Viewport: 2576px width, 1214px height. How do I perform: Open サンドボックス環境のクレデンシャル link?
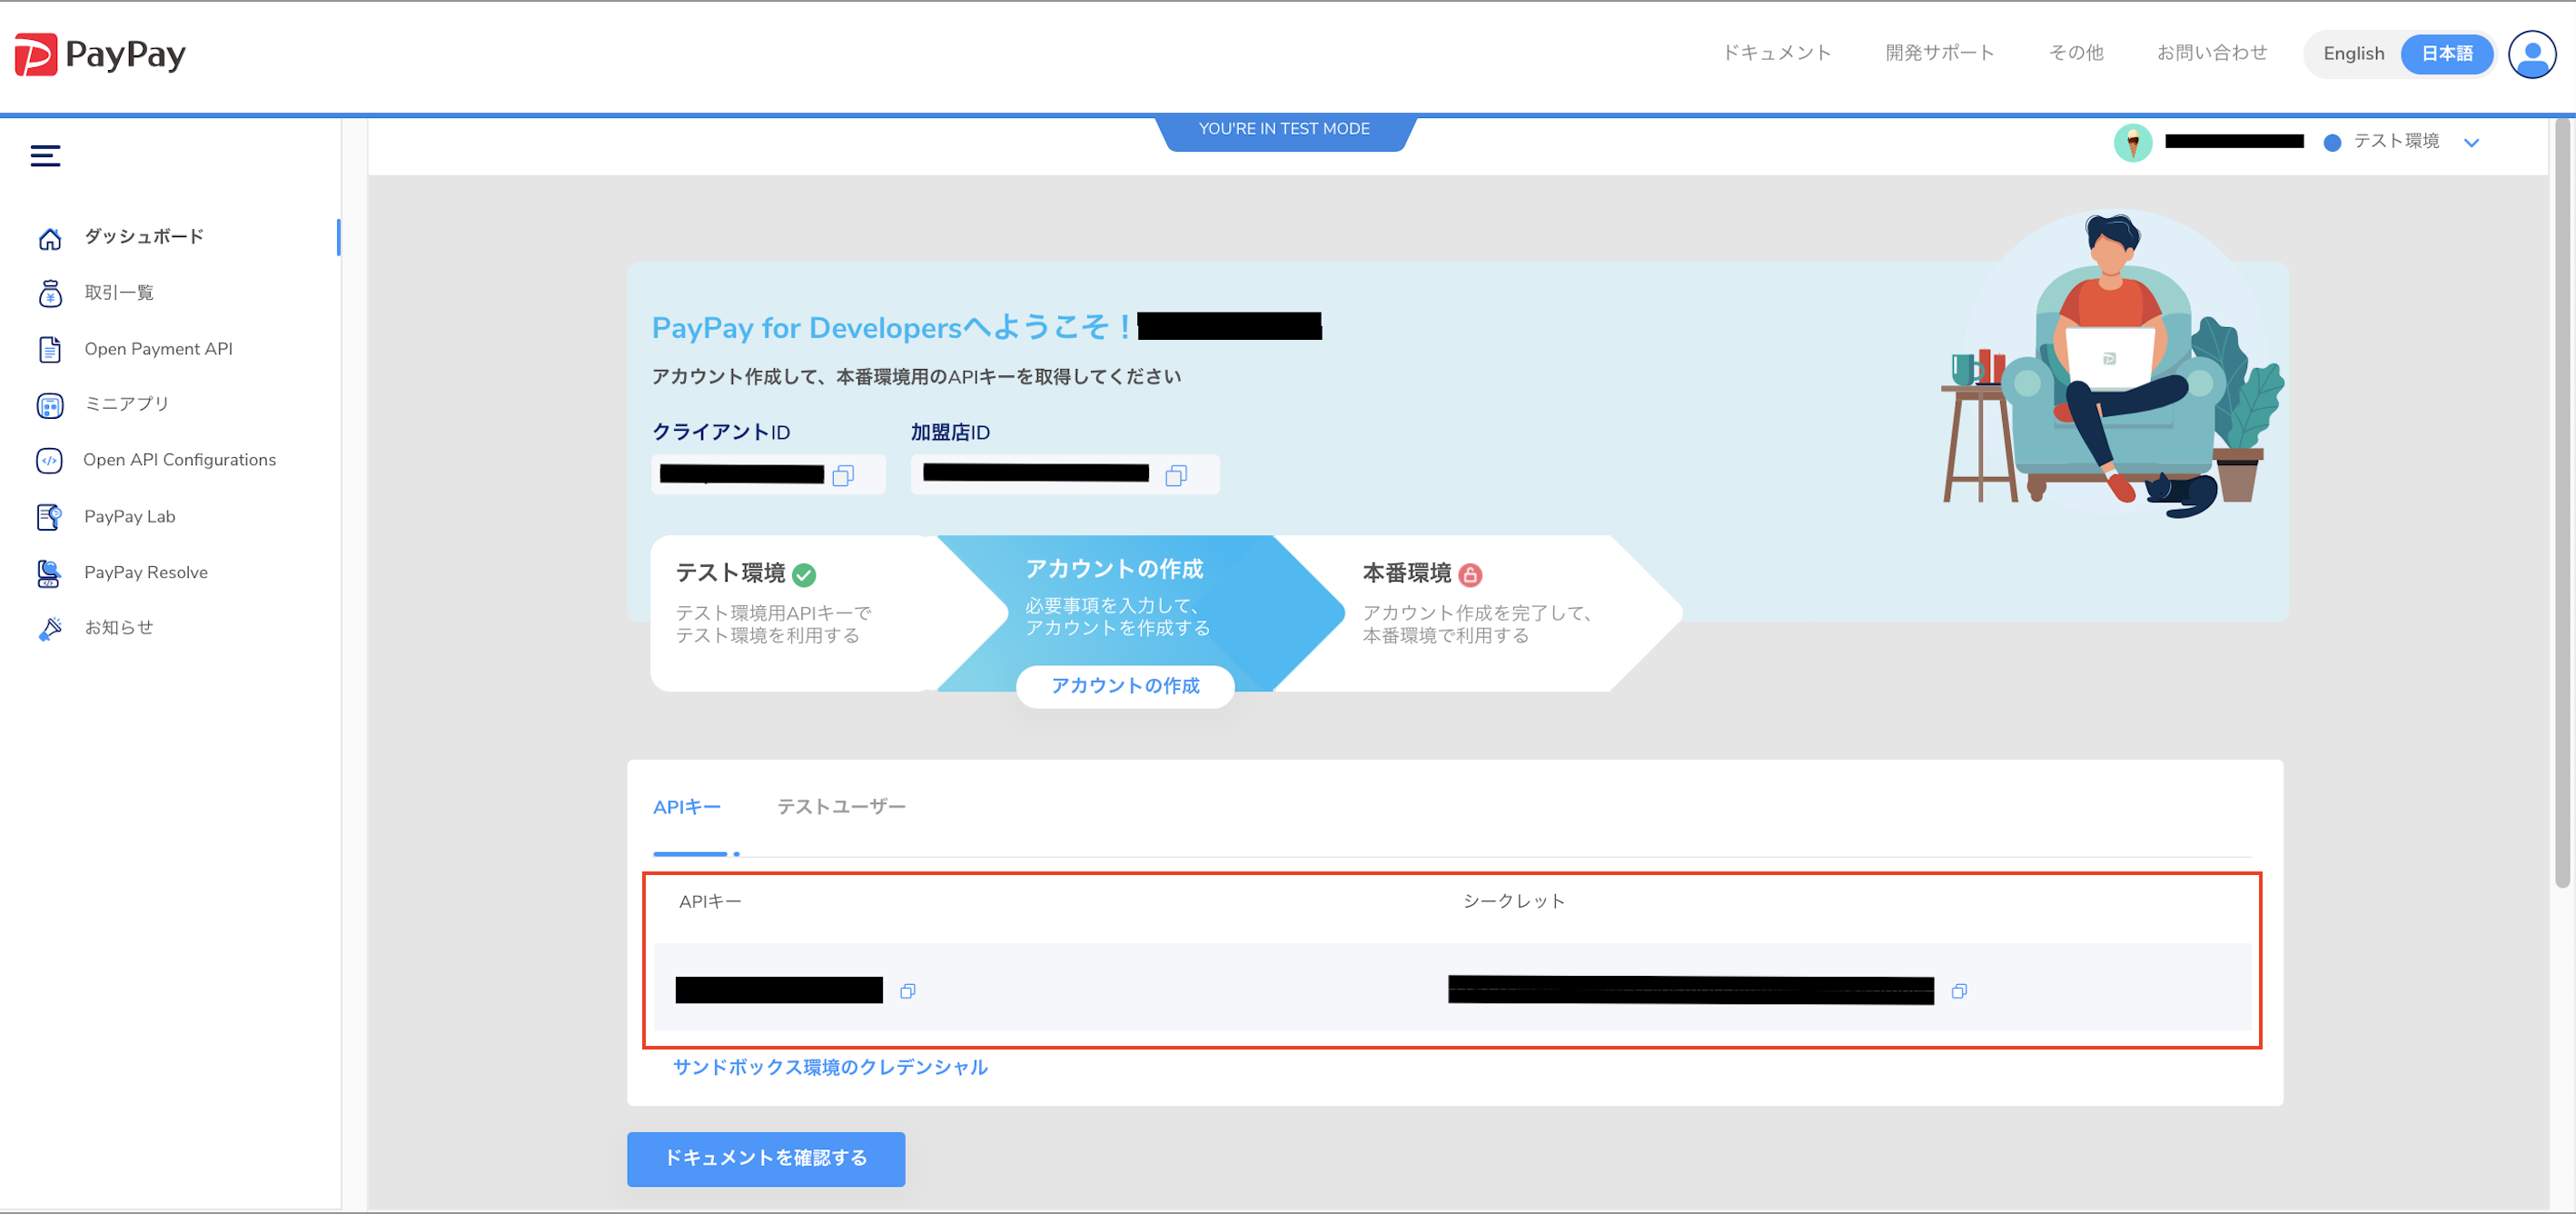pos(830,1067)
